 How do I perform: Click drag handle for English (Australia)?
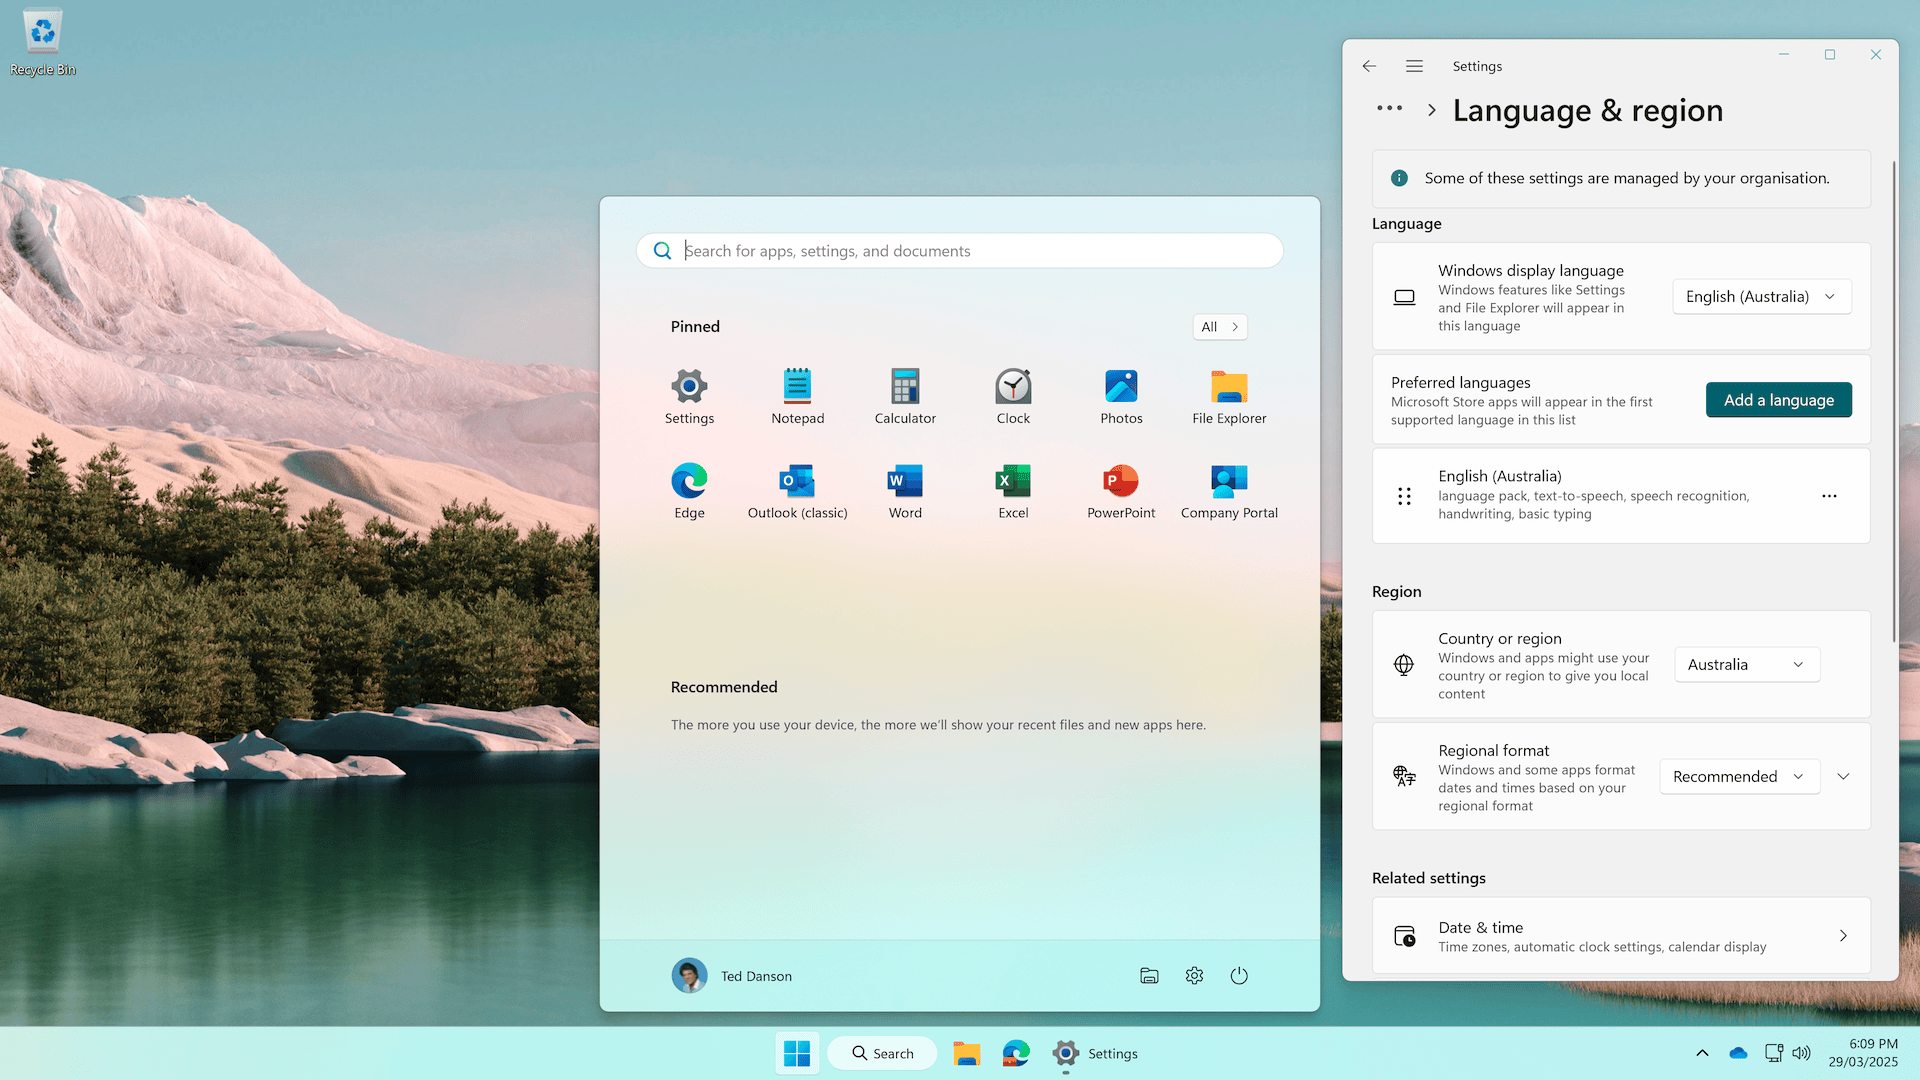click(x=1404, y=496)
